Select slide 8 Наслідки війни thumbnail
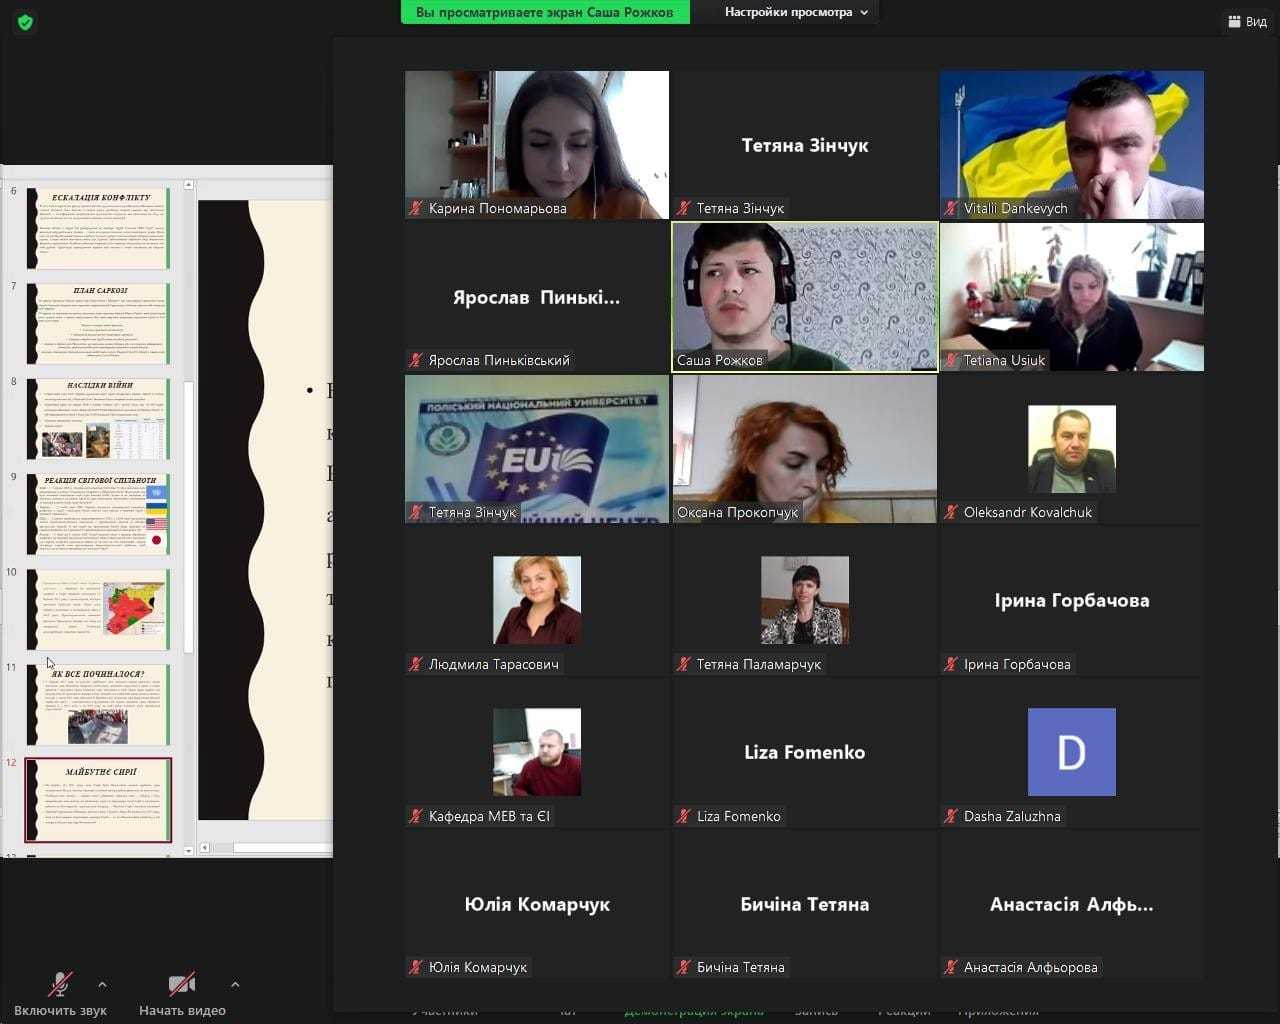 [x=98, y=418]
